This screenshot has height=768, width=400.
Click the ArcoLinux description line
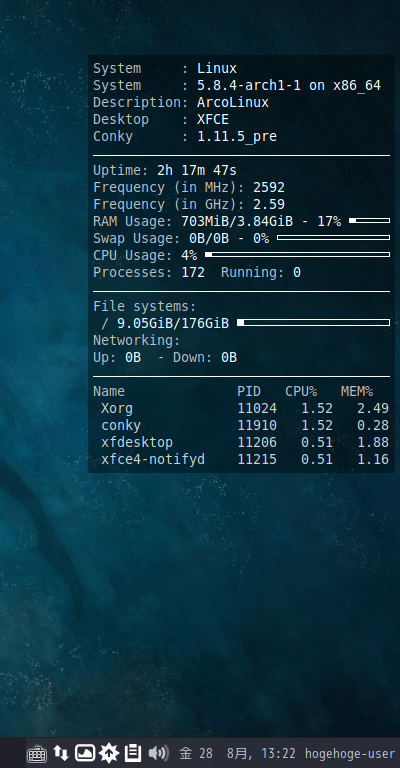181,102
